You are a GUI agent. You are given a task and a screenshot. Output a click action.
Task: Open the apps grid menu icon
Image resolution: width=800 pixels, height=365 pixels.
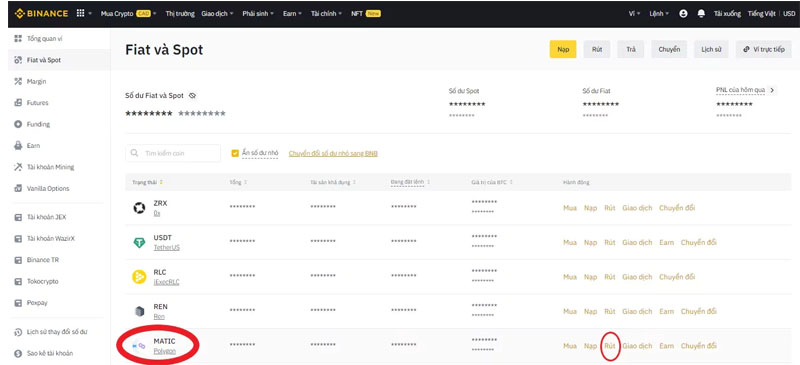[80, 14]
